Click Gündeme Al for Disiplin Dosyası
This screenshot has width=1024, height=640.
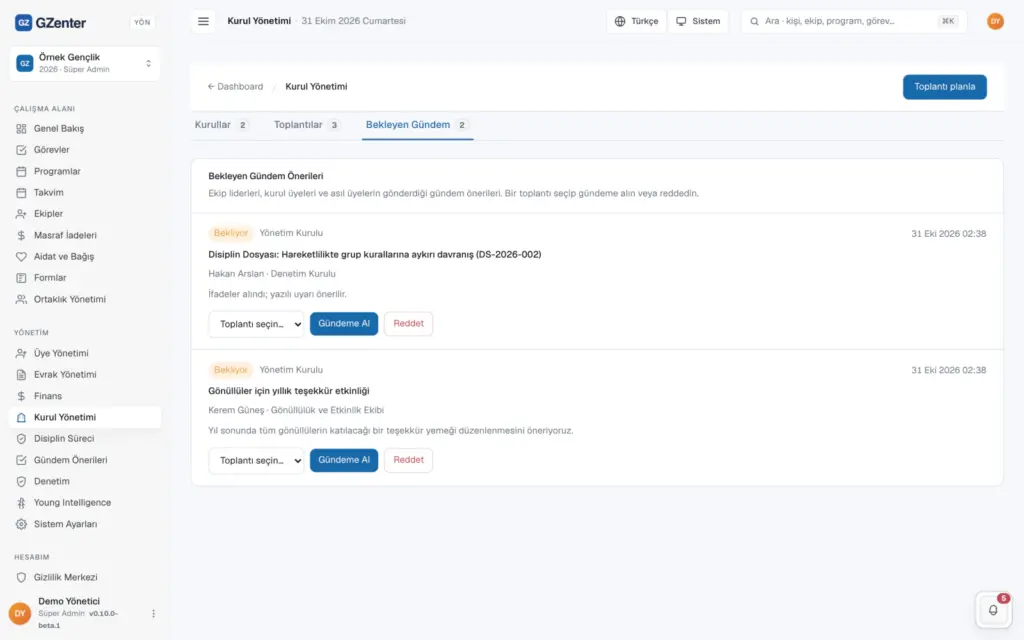(344, 323)
